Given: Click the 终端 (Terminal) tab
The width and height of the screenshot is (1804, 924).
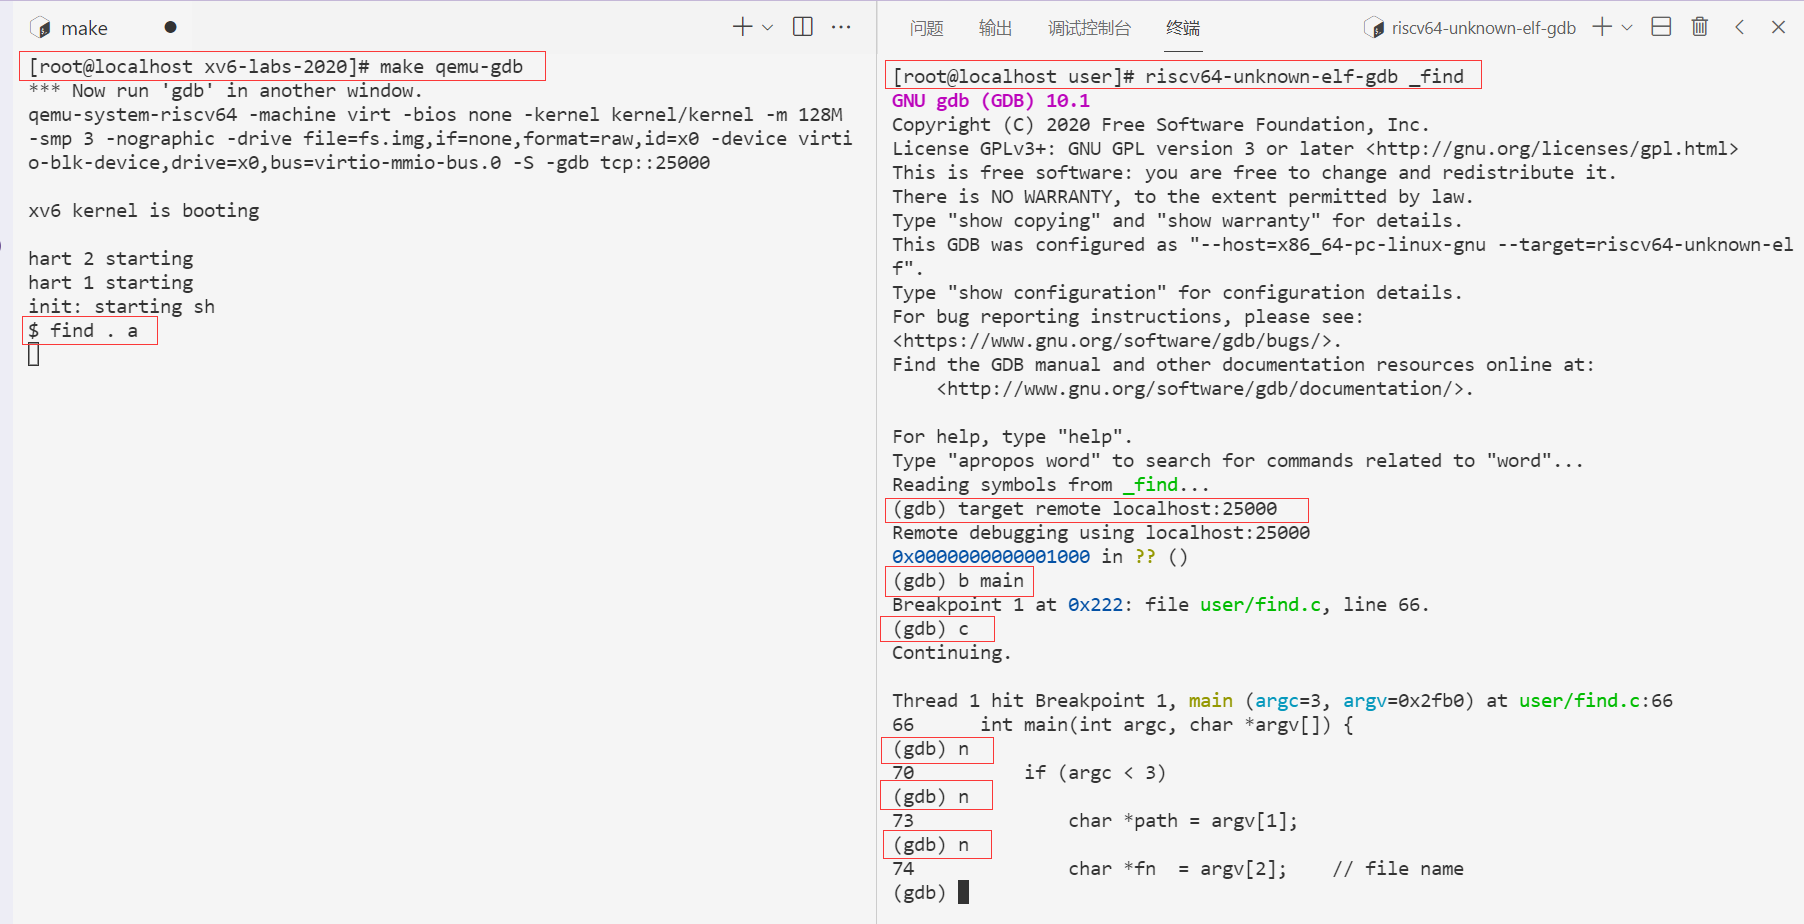Looking at the screenshot, I should [1182, 27].
